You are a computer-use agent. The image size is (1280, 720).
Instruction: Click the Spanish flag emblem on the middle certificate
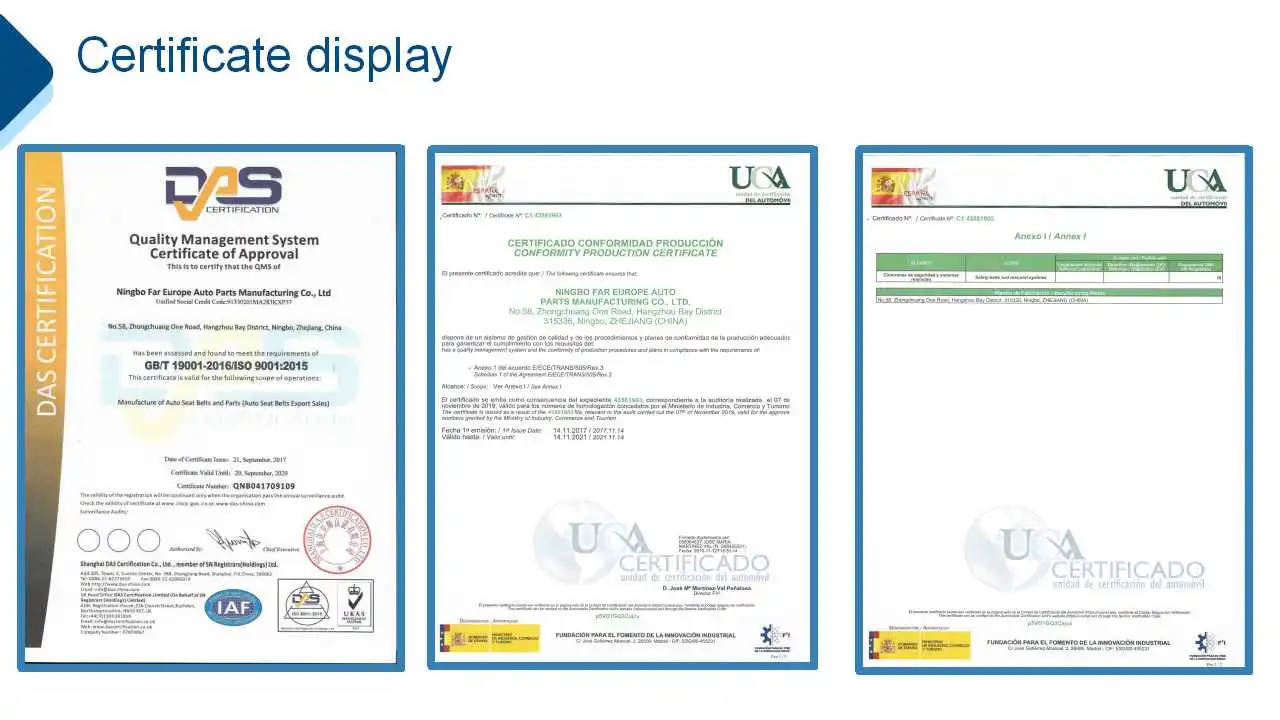(x=473, y=184)
